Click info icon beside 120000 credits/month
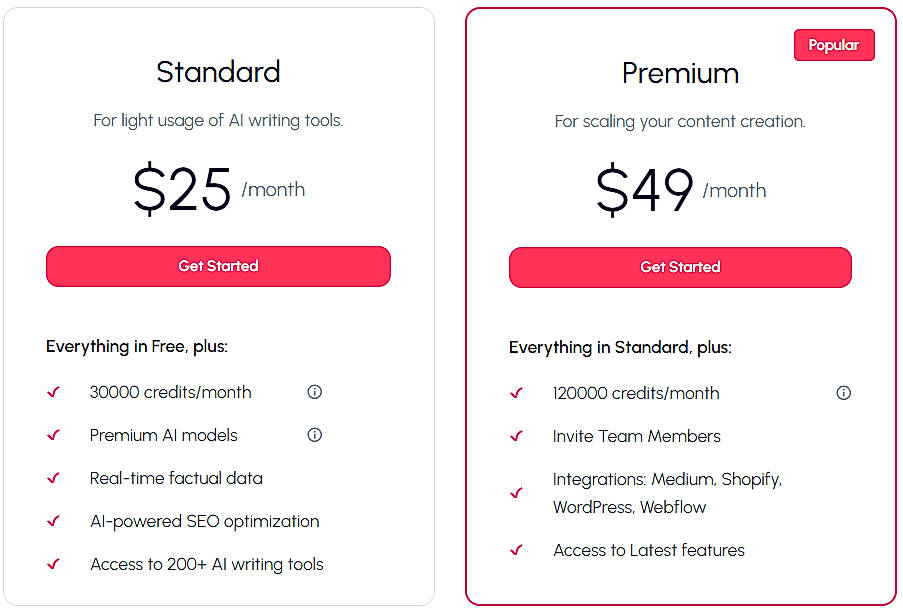Image resolution: width=903 pixels, height=613 pixels. (x=843, y=393)
